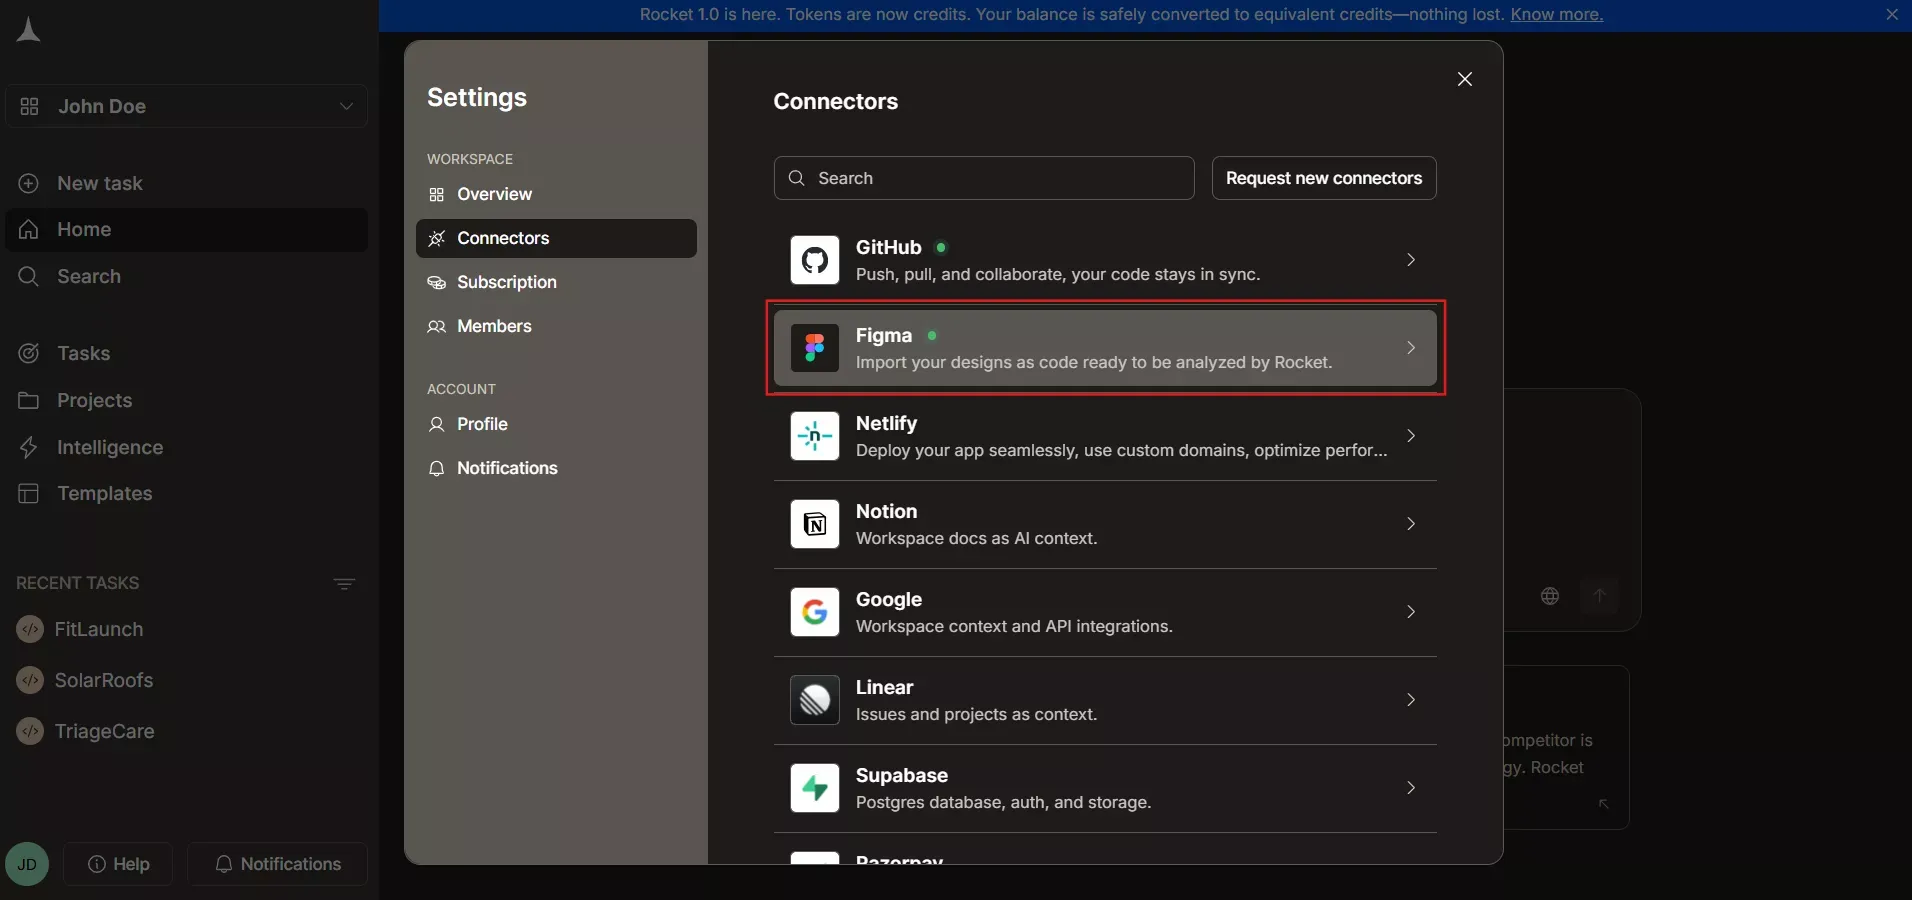Viewport: 1912px width, 900px height.
Task: Expand the Google connector chevron
Action: pos(1411,612)
